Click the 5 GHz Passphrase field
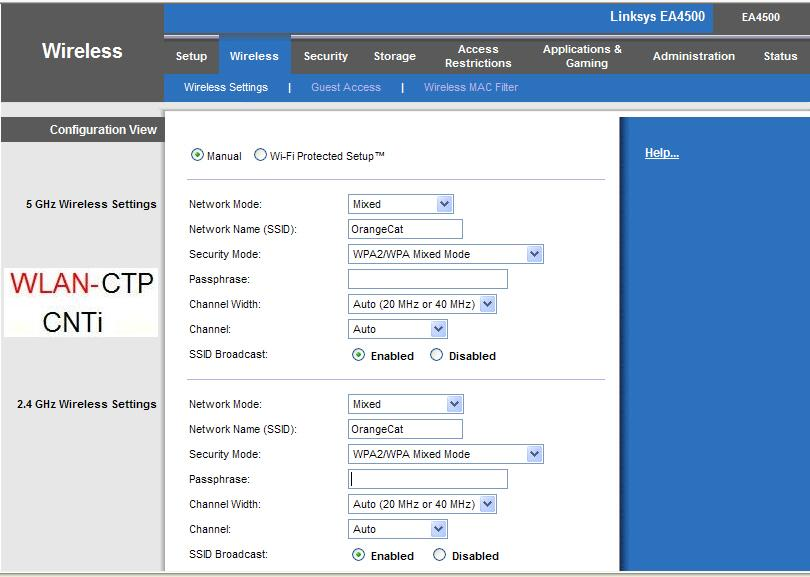The width and height of the screenshot is (810, 577). [x=428, y=279]
